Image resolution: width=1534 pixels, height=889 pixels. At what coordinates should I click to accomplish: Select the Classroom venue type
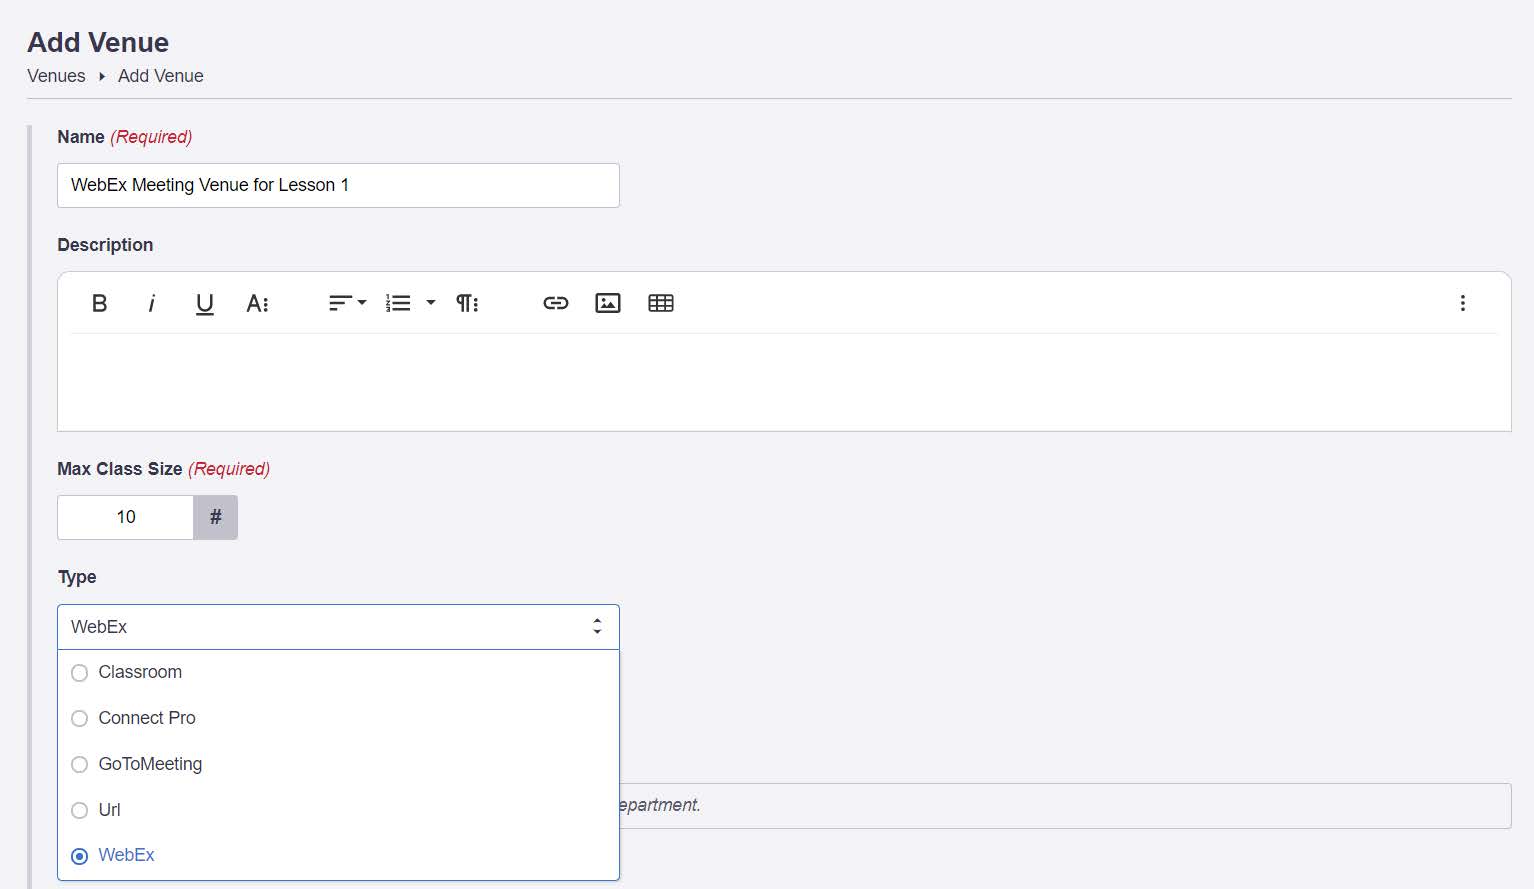point(338,672)
